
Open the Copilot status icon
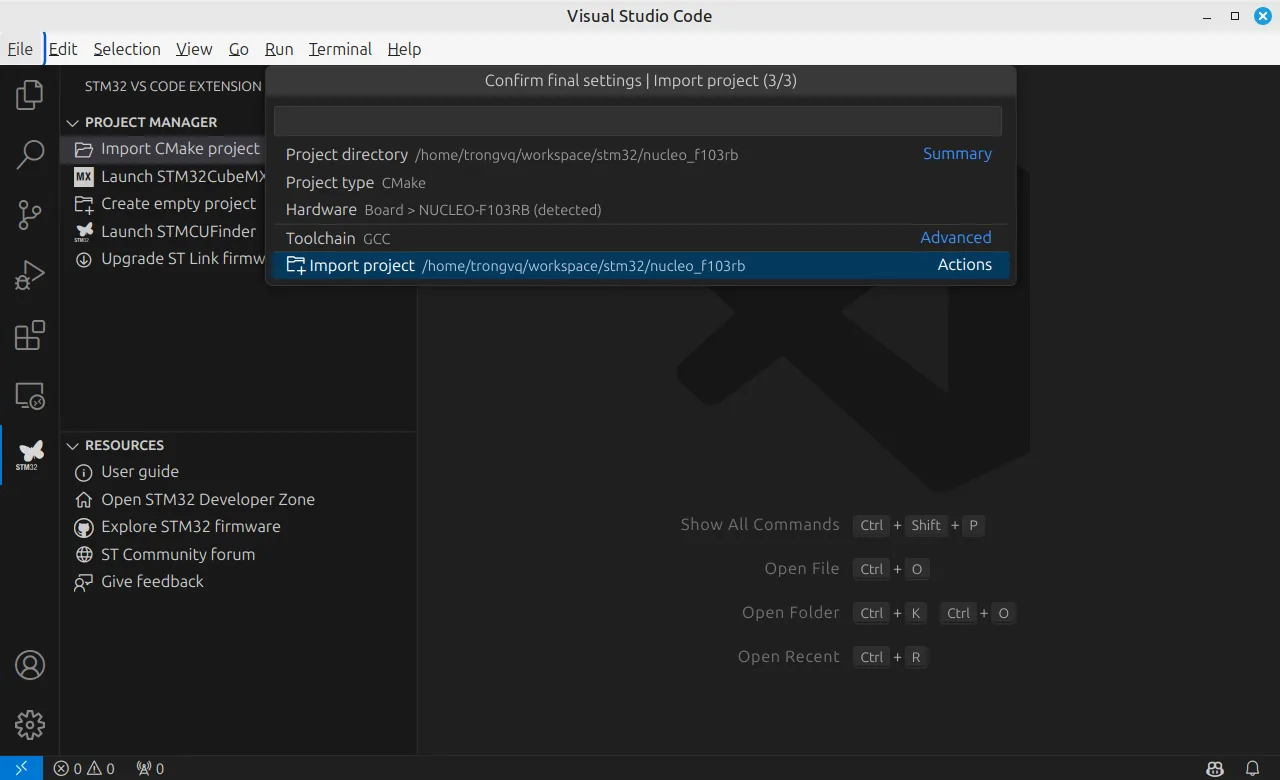tap(1215, 768)
